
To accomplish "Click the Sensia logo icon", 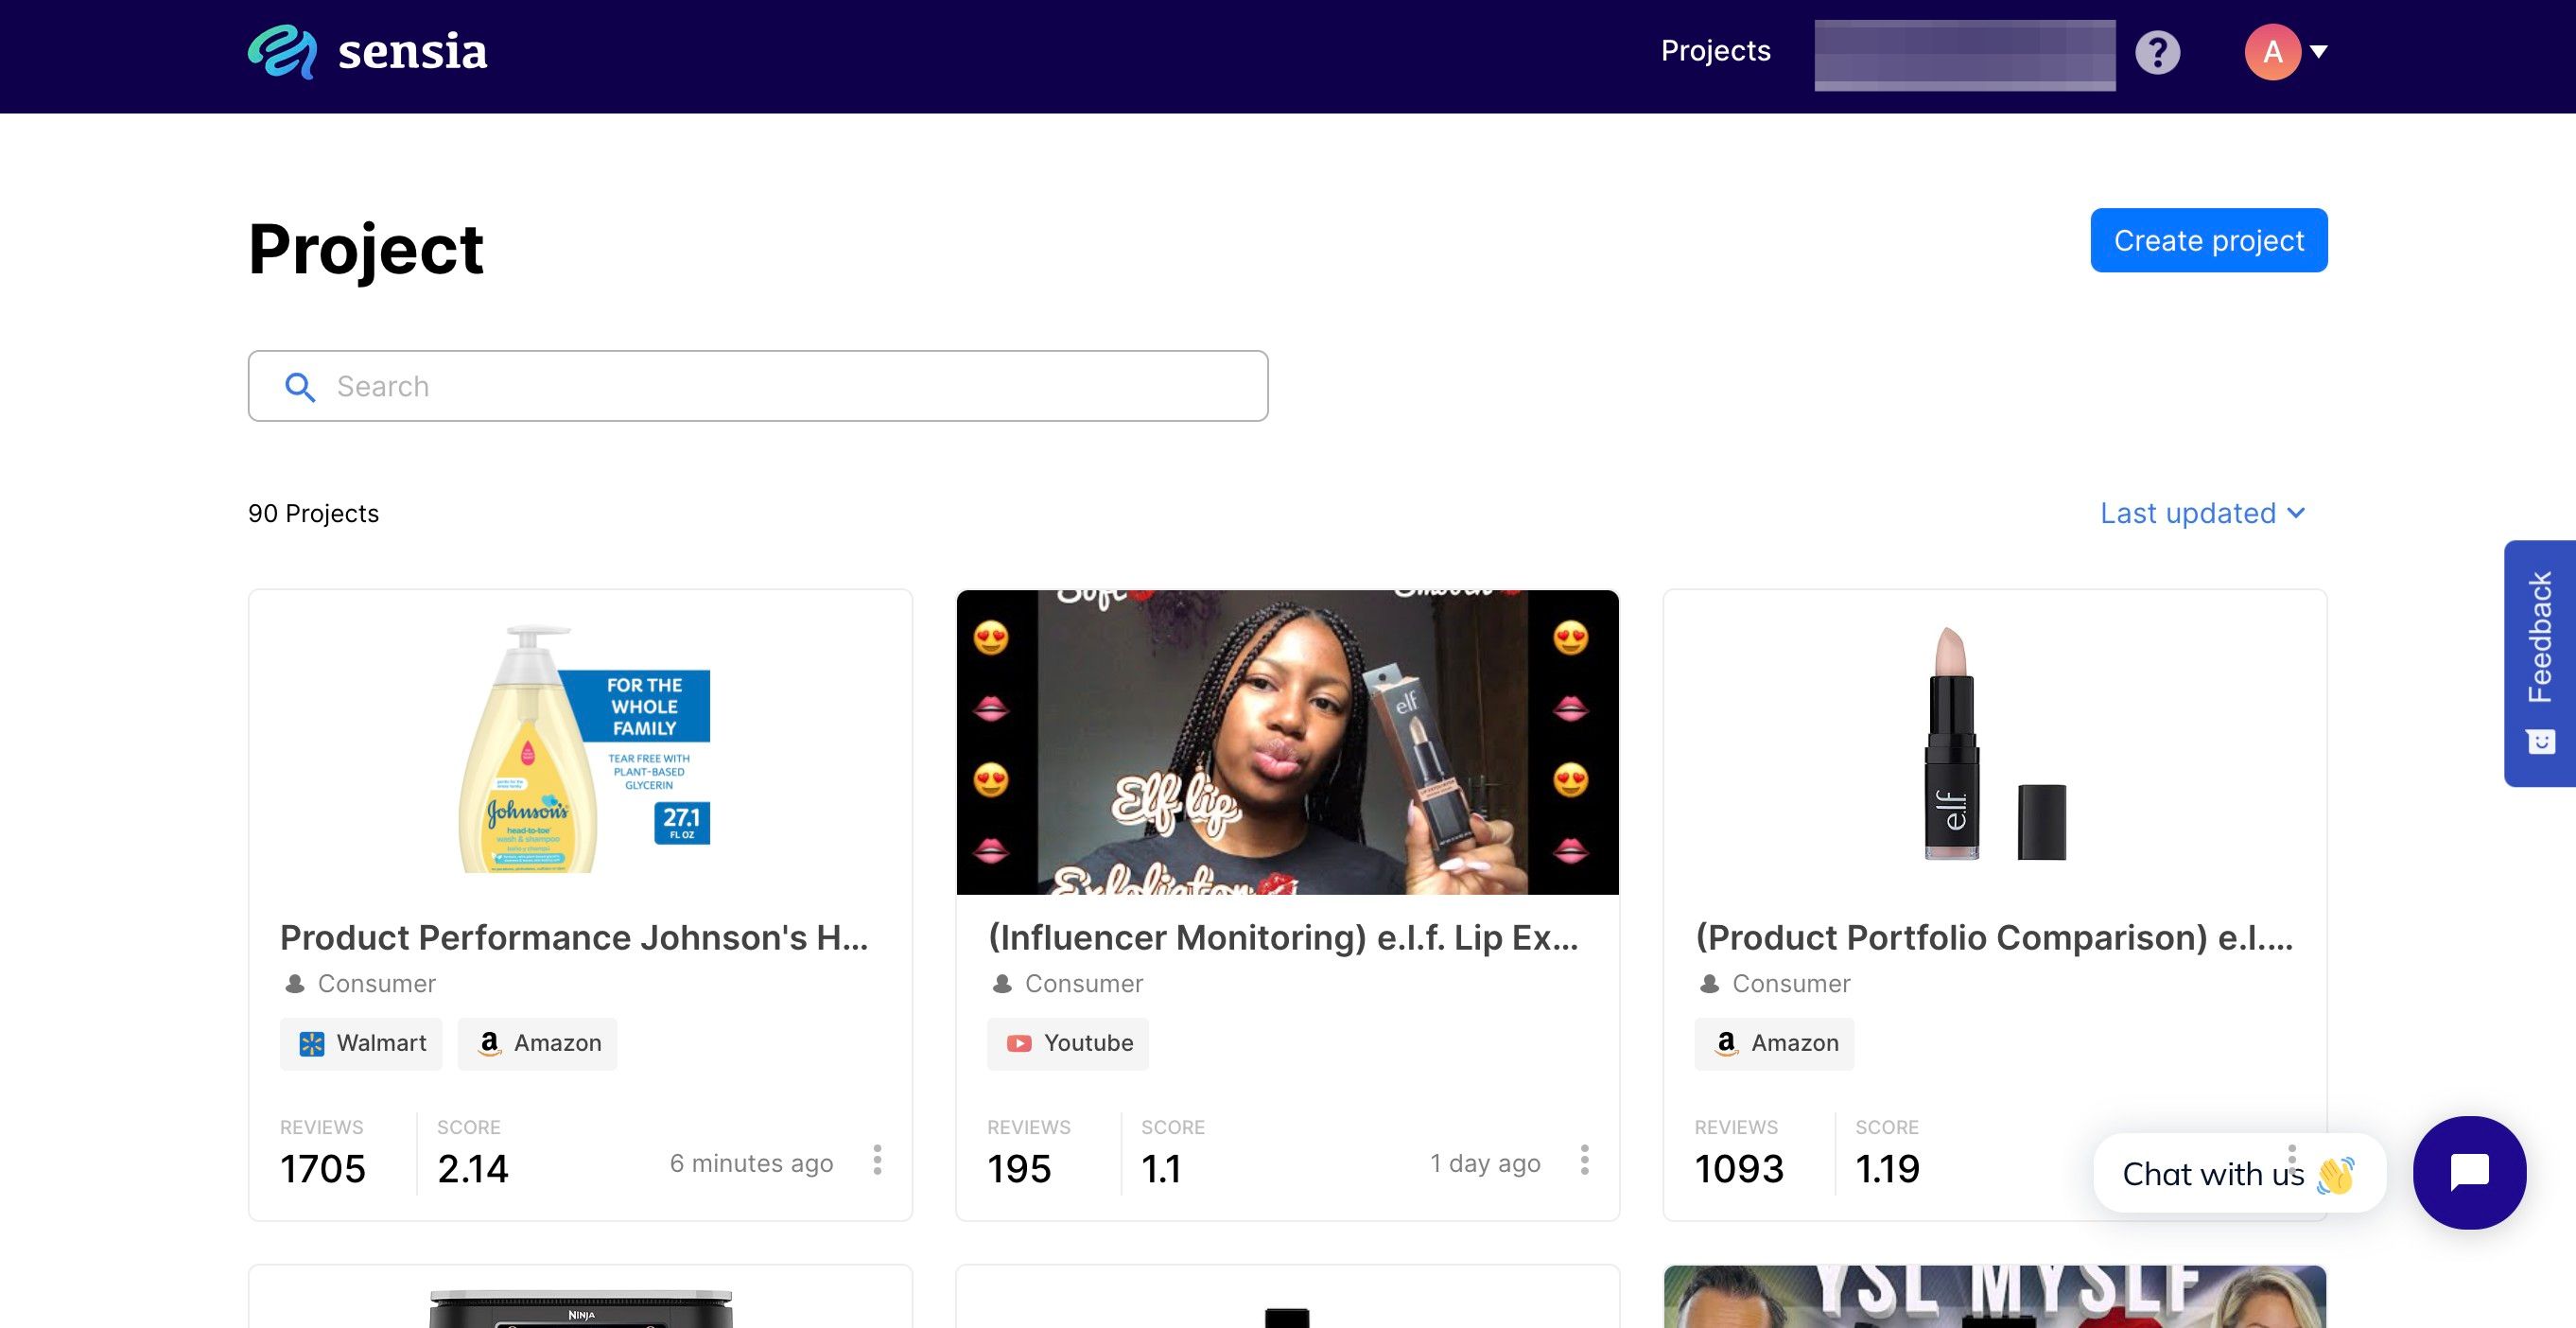I will point(282,51).
